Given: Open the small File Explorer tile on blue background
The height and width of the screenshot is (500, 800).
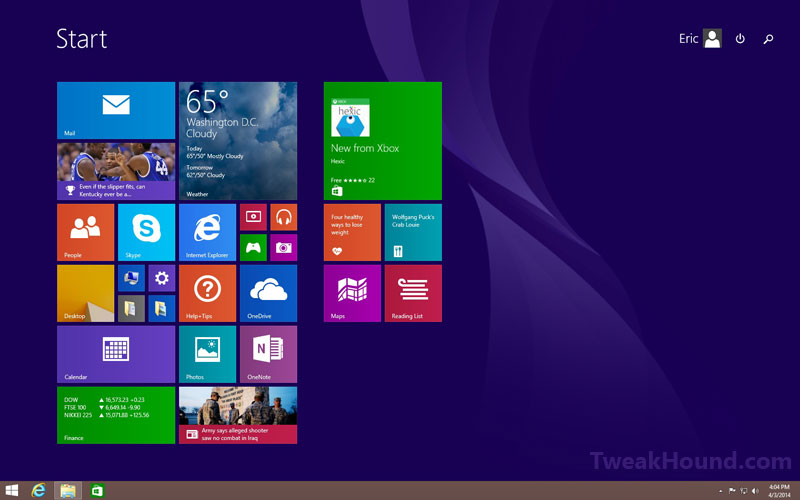Looking at the screenshot, I should pos(162,309).
